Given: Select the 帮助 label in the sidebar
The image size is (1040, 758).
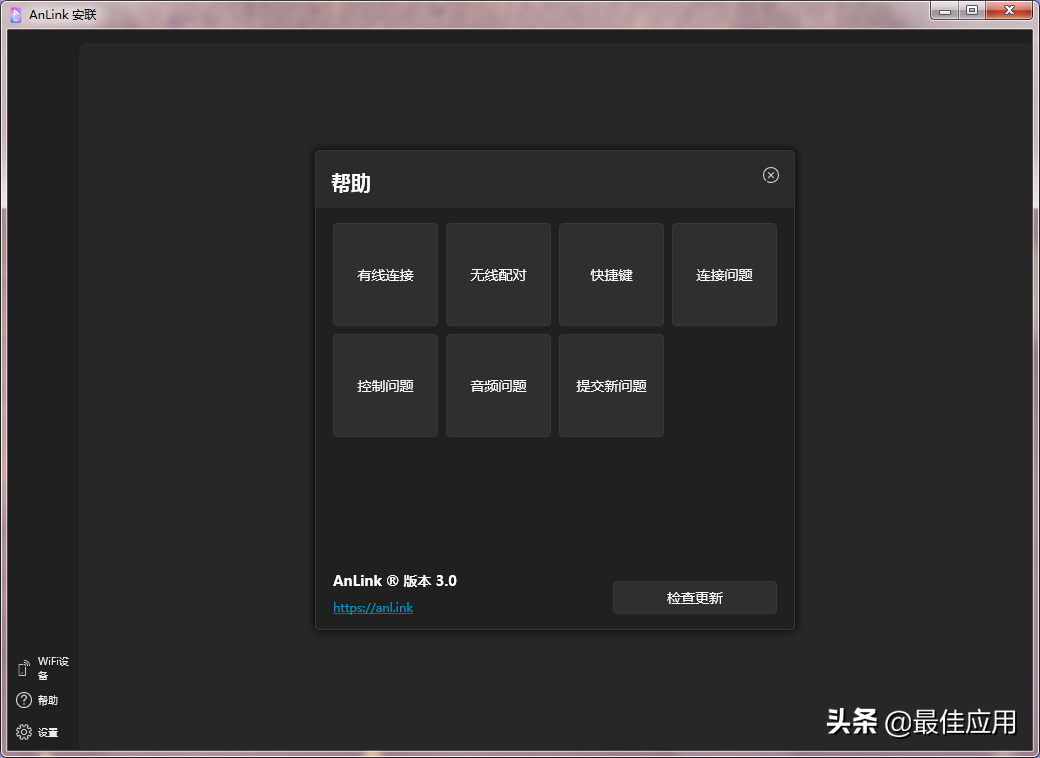Looking at the screenshot, I should [x=44, y=700].
